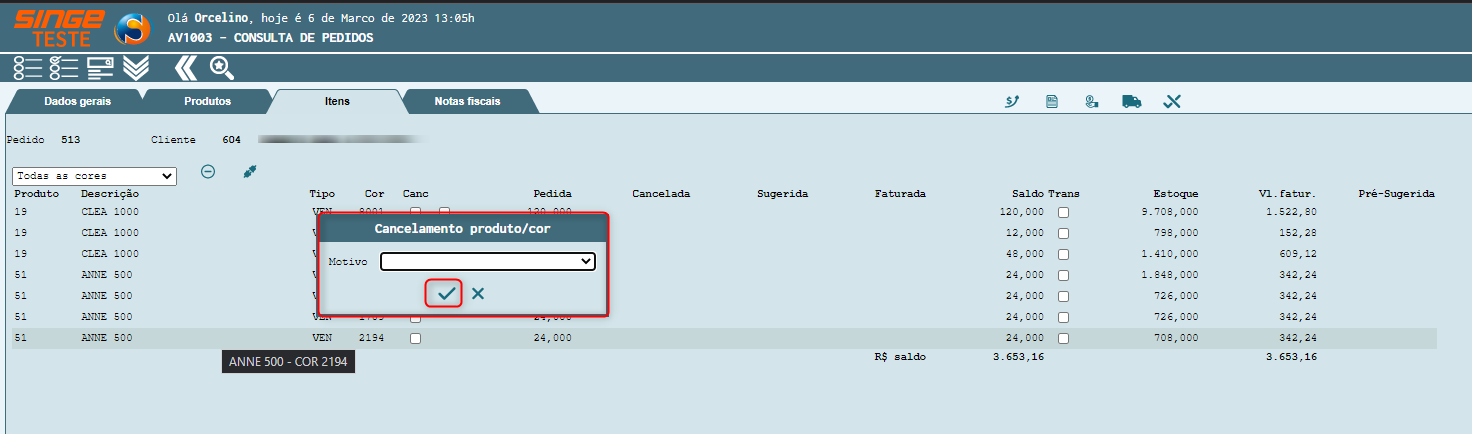Click the triple down chevron icon
The image size is (1472, 434).
coord(136,68)
